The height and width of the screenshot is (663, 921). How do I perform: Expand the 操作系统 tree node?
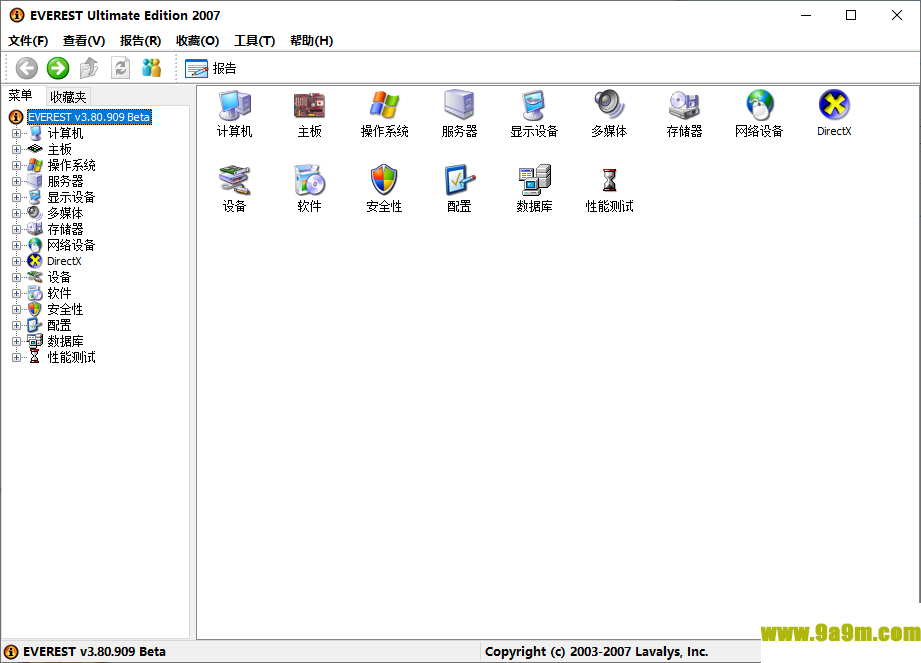(16, 165)
